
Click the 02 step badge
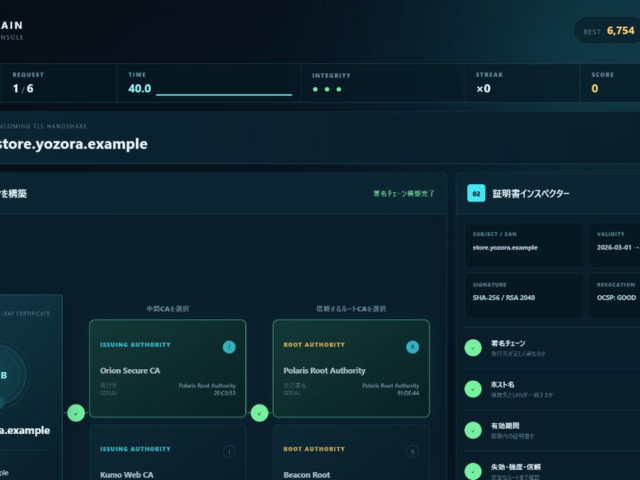tap(476, 193)
